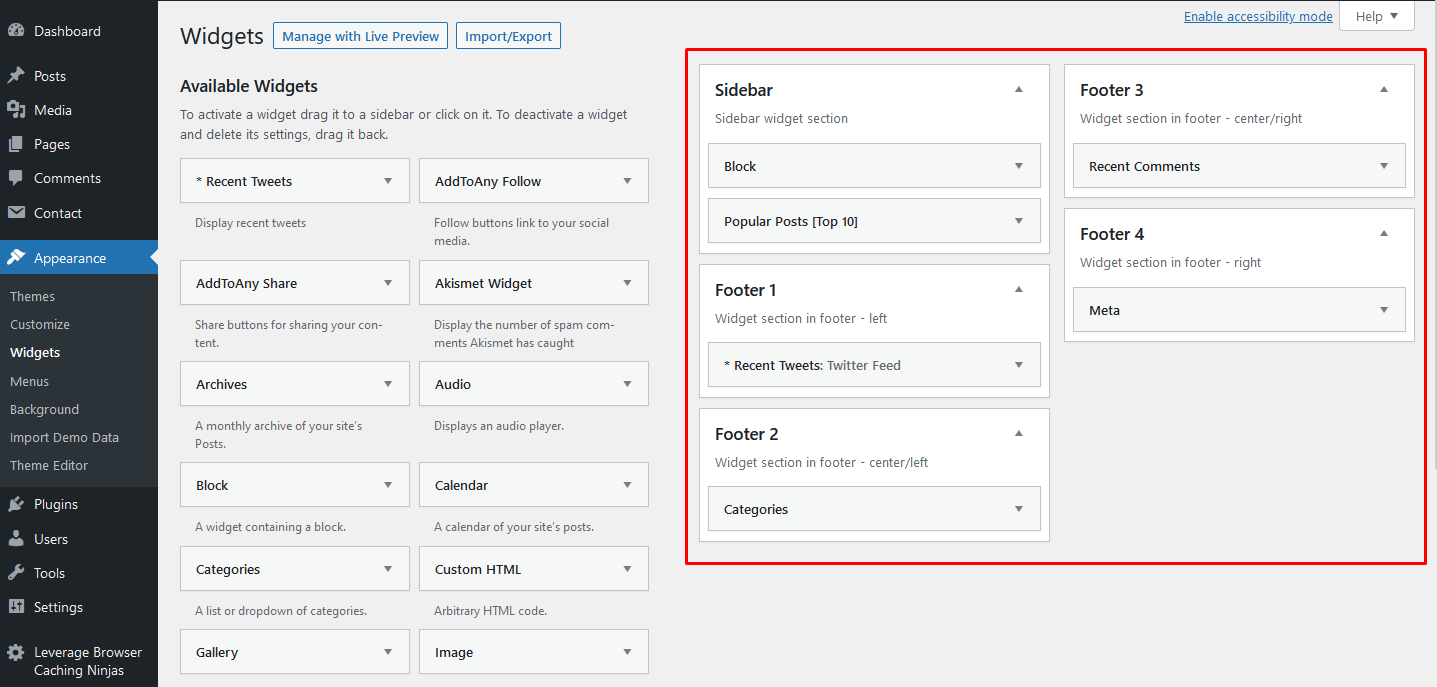The width and height of the screenshot is (1437, 687).
Task: Click the Pages icon in sidebar
Action: click(x=16, y=144)
